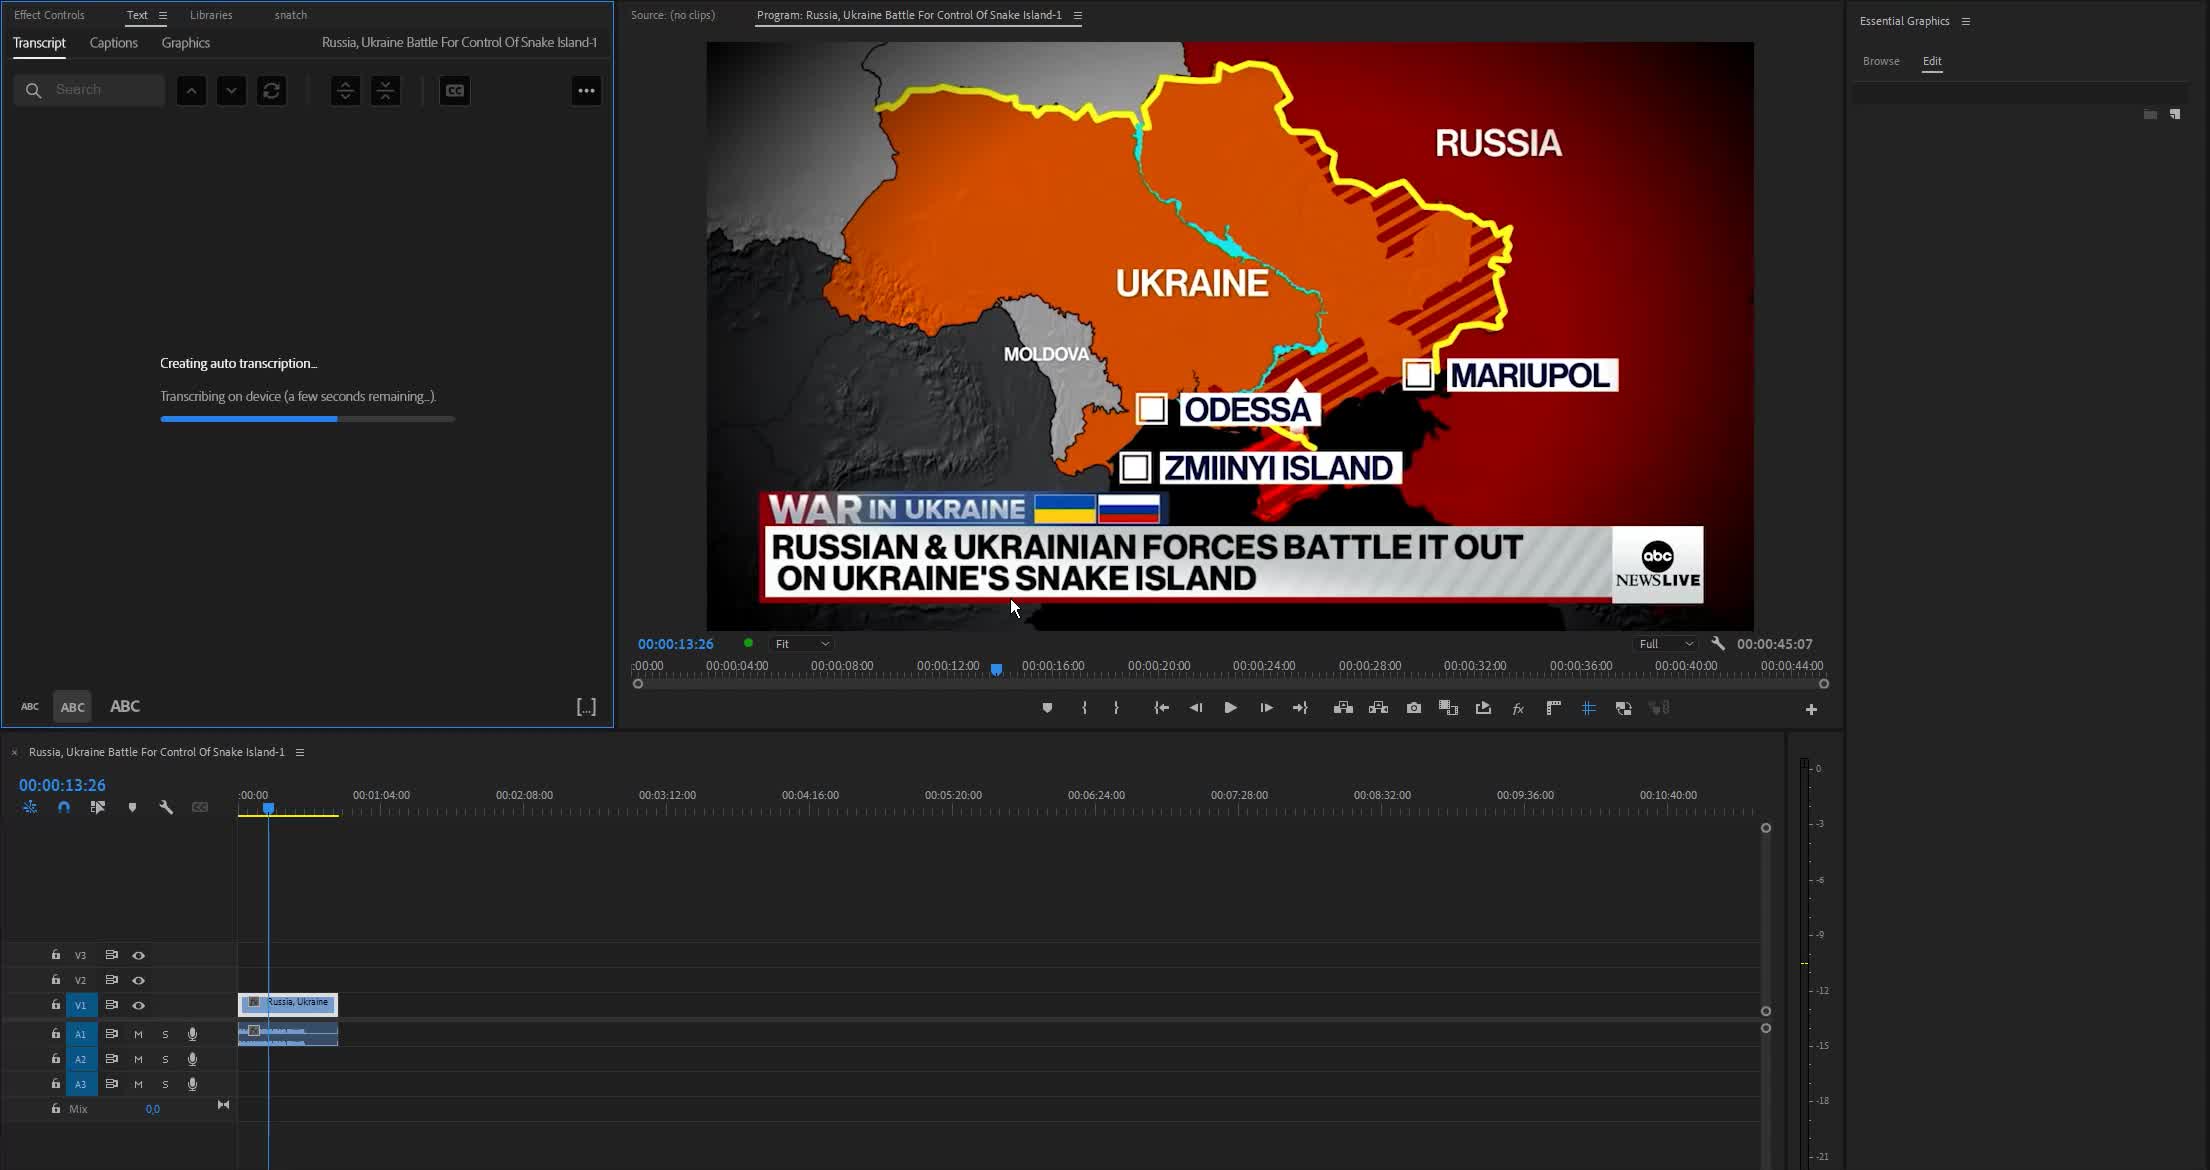Image resolution: width=2210 pixels, height=1170 pixels.
Task: Click the CC captions creation button
Action: pos(455,90)
